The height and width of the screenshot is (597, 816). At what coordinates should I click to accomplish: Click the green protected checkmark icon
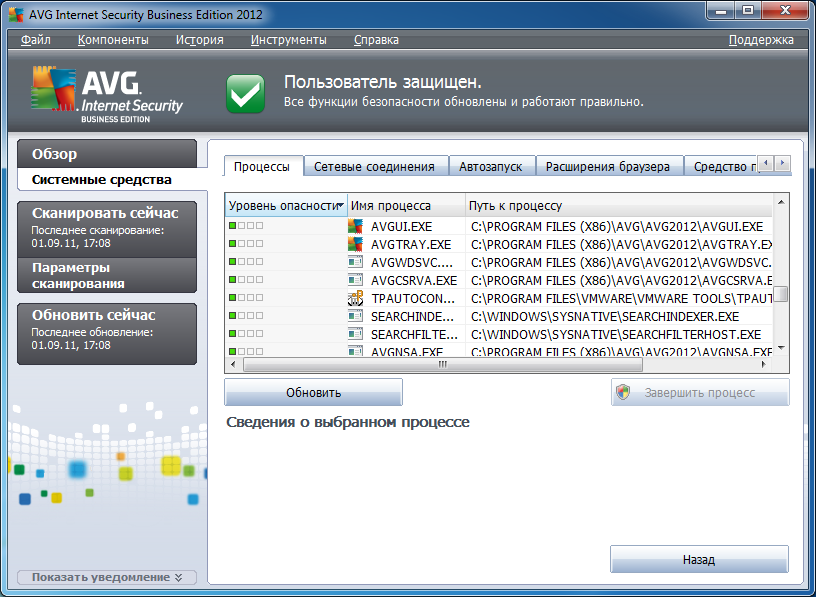pos(245,94)
